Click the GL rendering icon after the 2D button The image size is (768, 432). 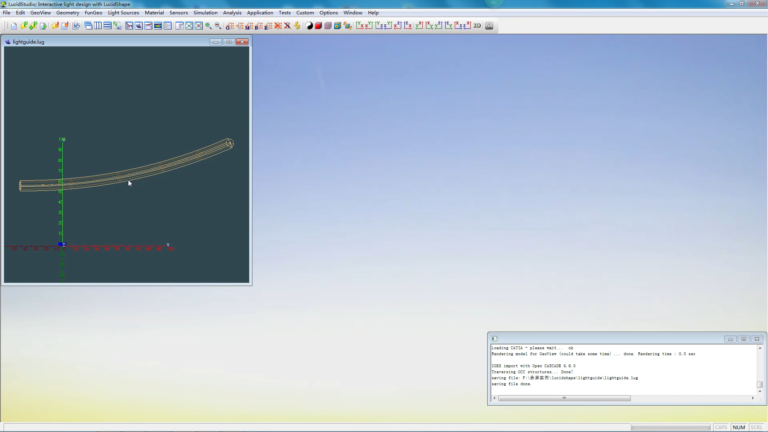489,25
